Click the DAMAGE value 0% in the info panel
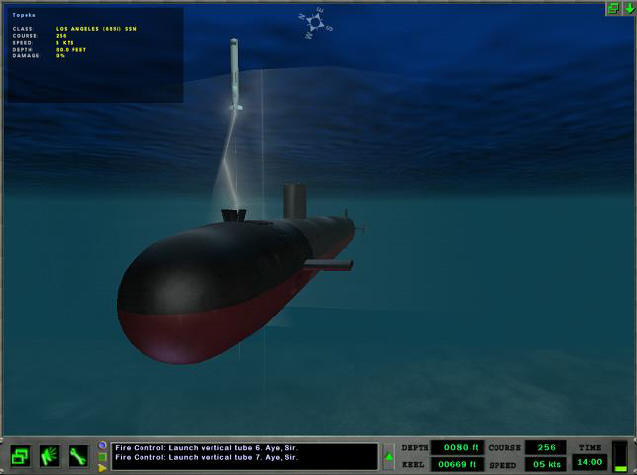The height and width of the screenshot is (475, 637). pos(61,56)
